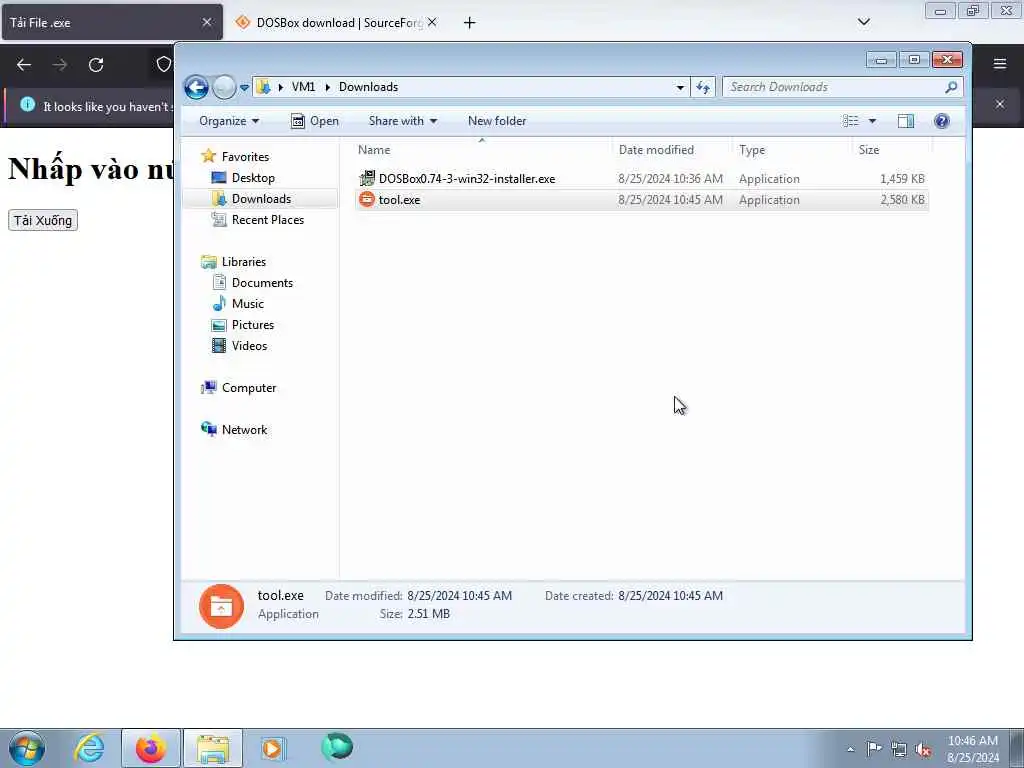1024x768 pixels.
Task: Open the Videos library
Action: [x=249, y=345]
